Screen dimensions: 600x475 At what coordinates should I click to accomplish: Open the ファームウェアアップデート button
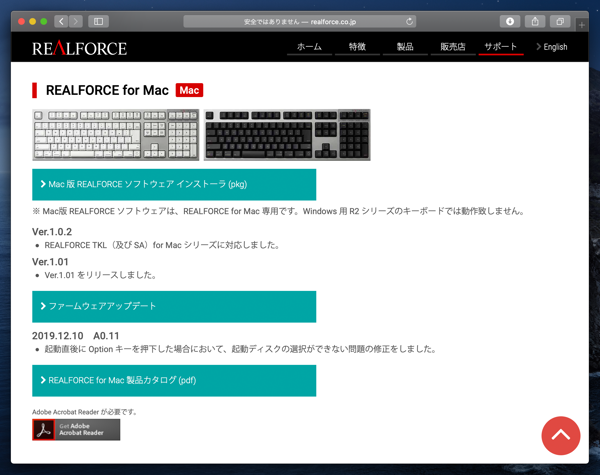click(174, 307)
